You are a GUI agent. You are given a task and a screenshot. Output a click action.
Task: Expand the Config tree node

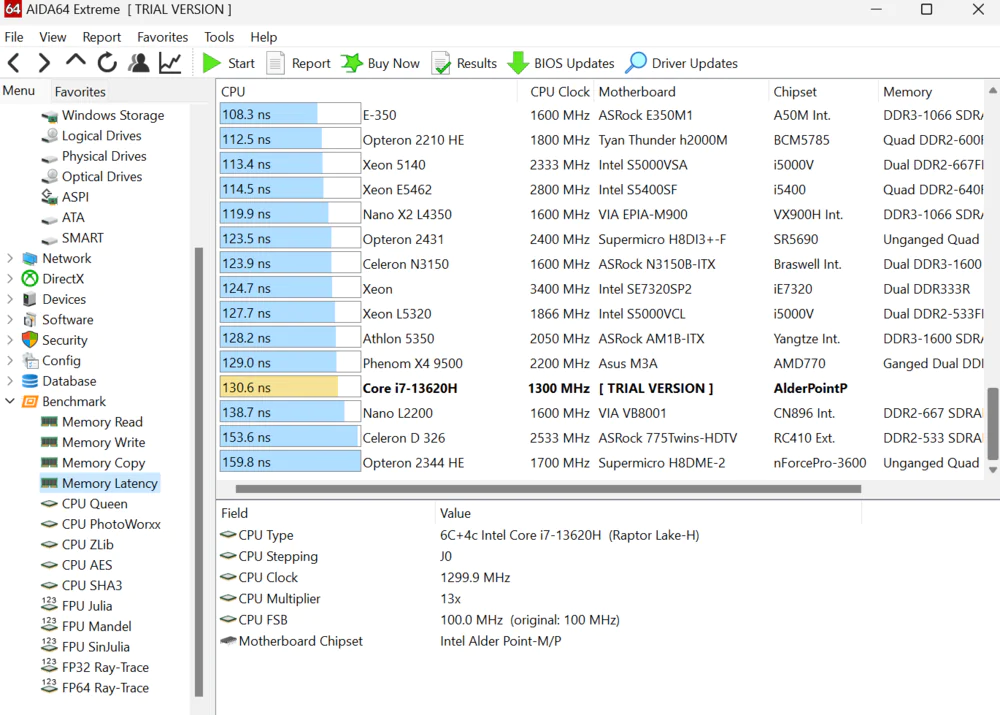coord(10,360)
